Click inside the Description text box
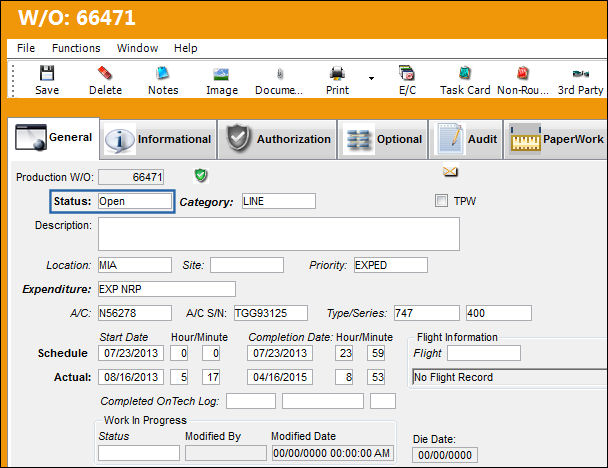This screenshot has height=468, width=608. pyautogui.click(x=279, y=234)
